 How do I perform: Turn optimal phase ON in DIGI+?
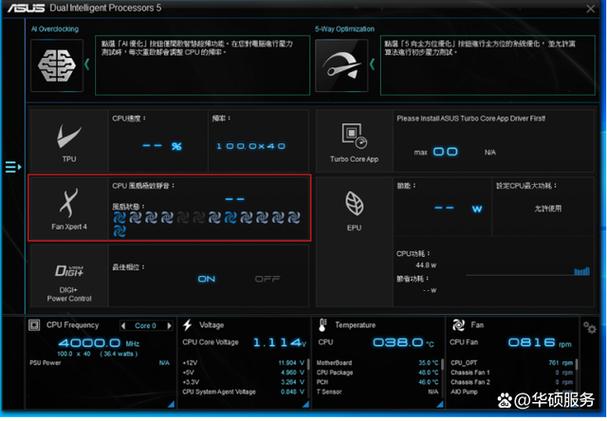pos(206,279)
